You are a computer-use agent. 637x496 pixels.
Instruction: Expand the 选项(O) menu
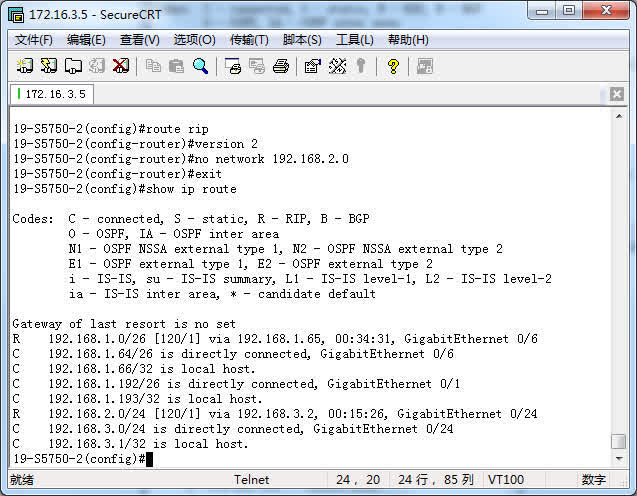[x=194, y=40]
